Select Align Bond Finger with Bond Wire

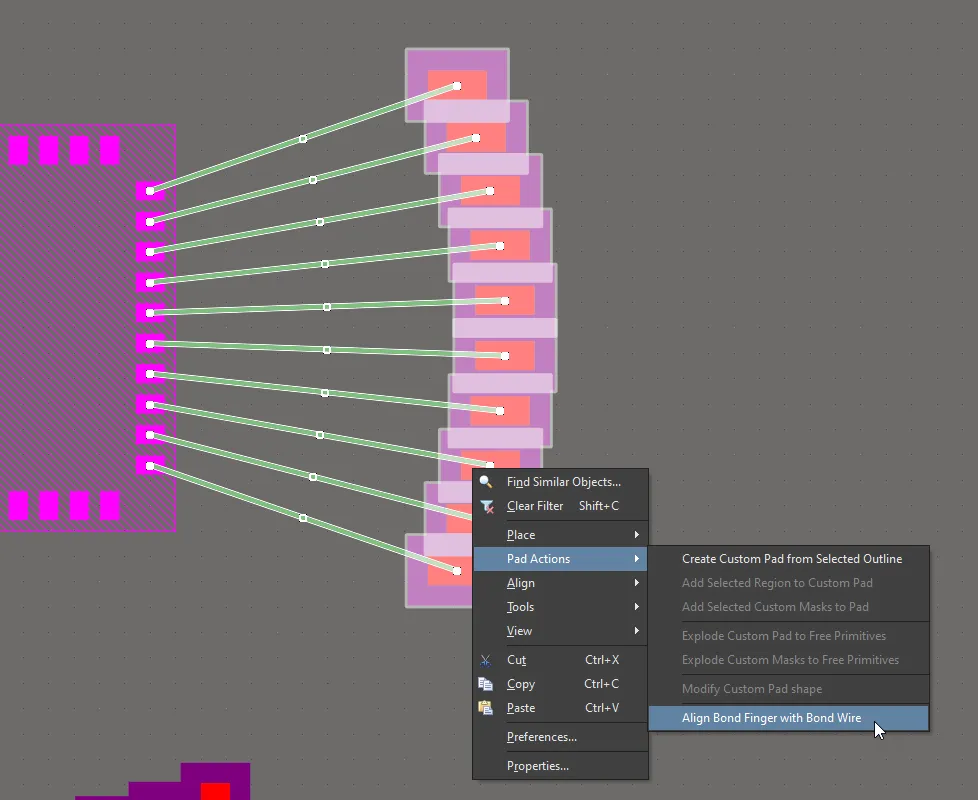point(771,717)
